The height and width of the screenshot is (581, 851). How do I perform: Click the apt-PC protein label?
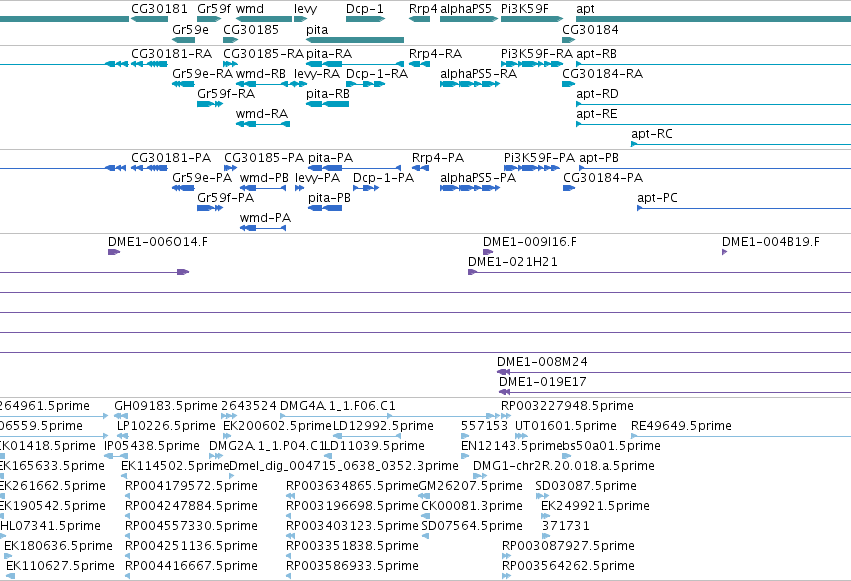(x=657, y=198)
